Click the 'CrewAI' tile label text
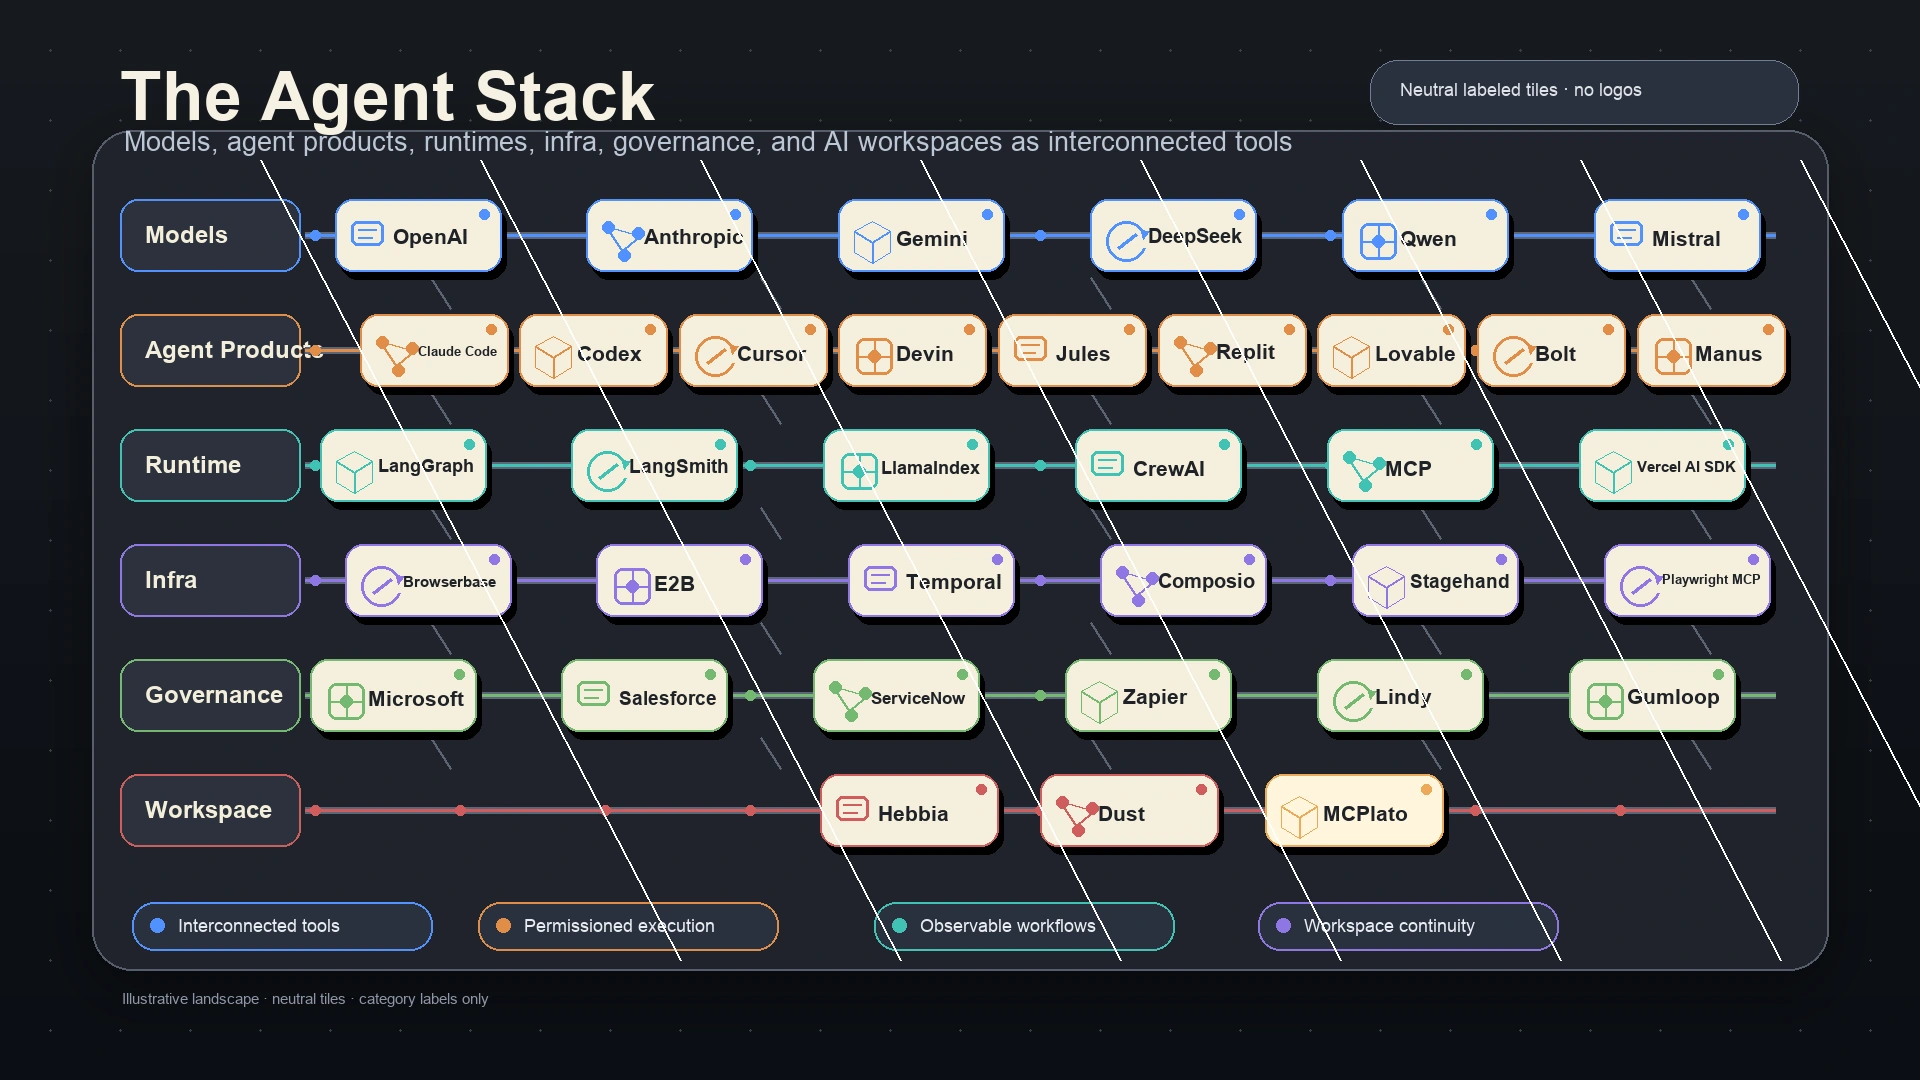1920x1080 pixels. [x=1168, y=469]
